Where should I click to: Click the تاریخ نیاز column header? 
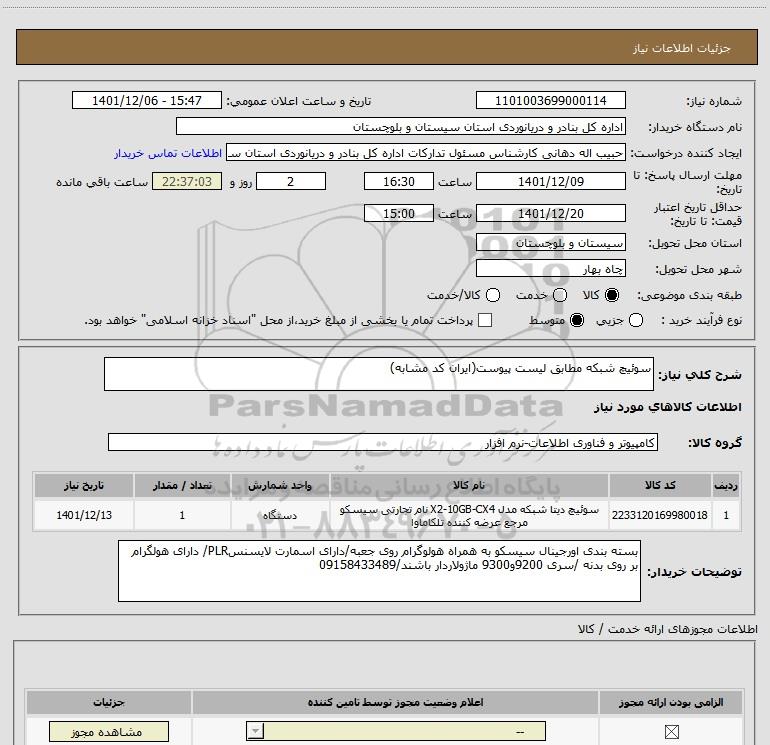pyautogui.click(x=83, y=485)
